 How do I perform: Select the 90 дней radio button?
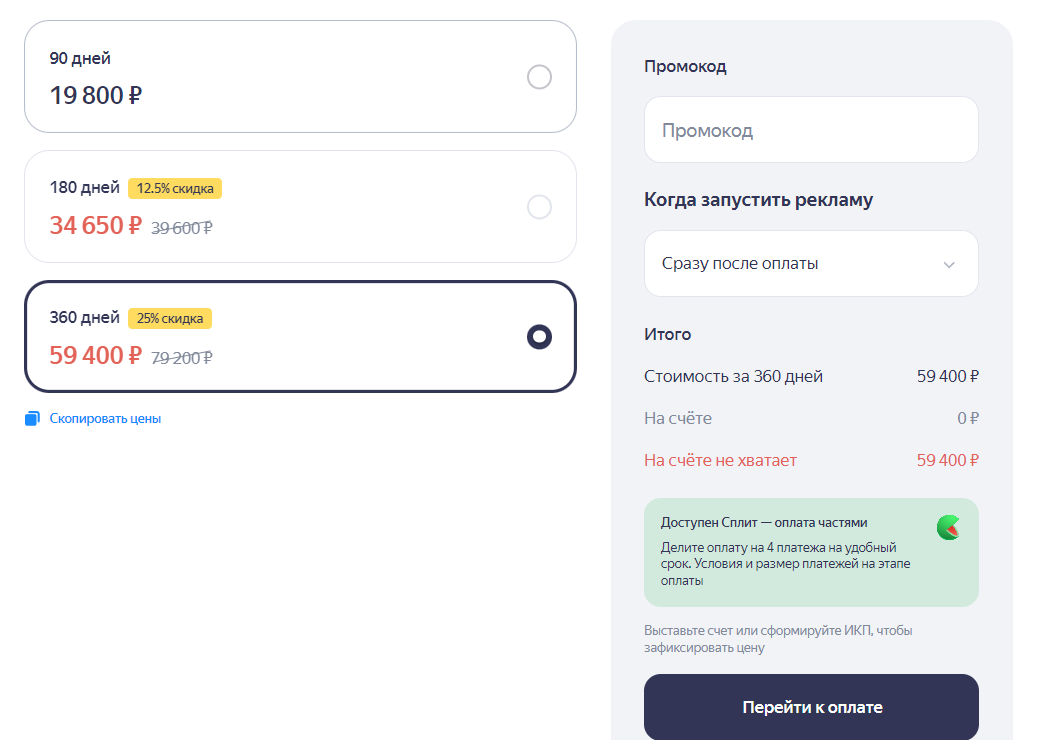point(539,77)
